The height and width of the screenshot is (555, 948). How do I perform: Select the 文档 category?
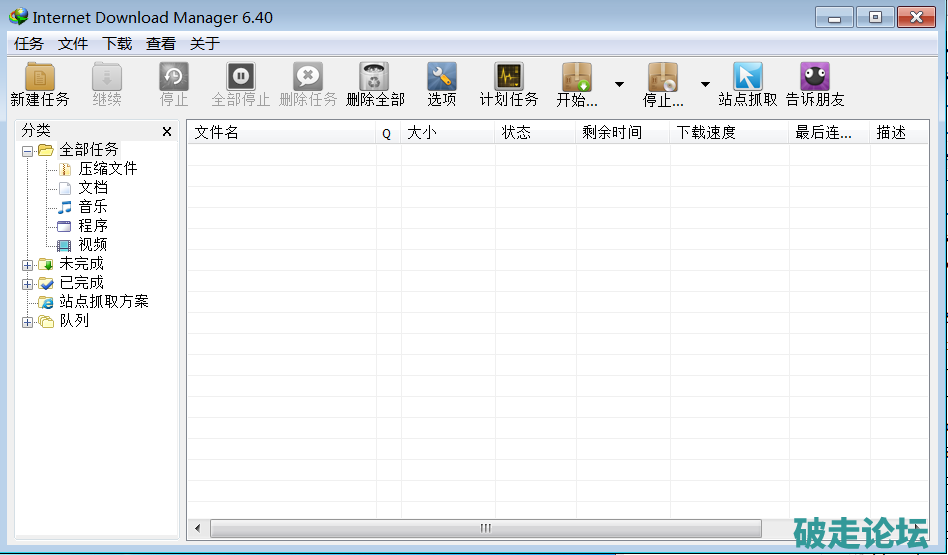[x=93, y=187]
